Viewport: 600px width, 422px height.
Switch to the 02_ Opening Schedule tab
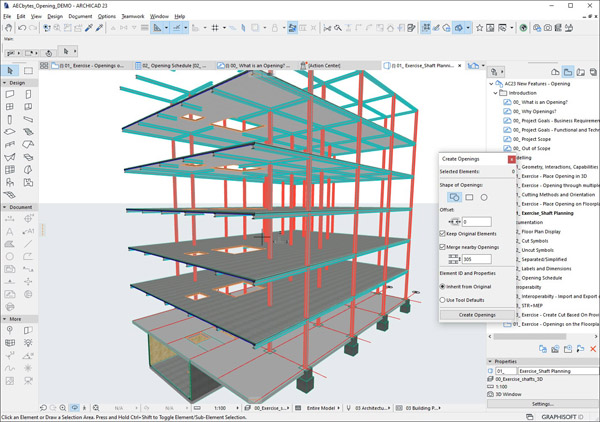click(x=174, y=65)
